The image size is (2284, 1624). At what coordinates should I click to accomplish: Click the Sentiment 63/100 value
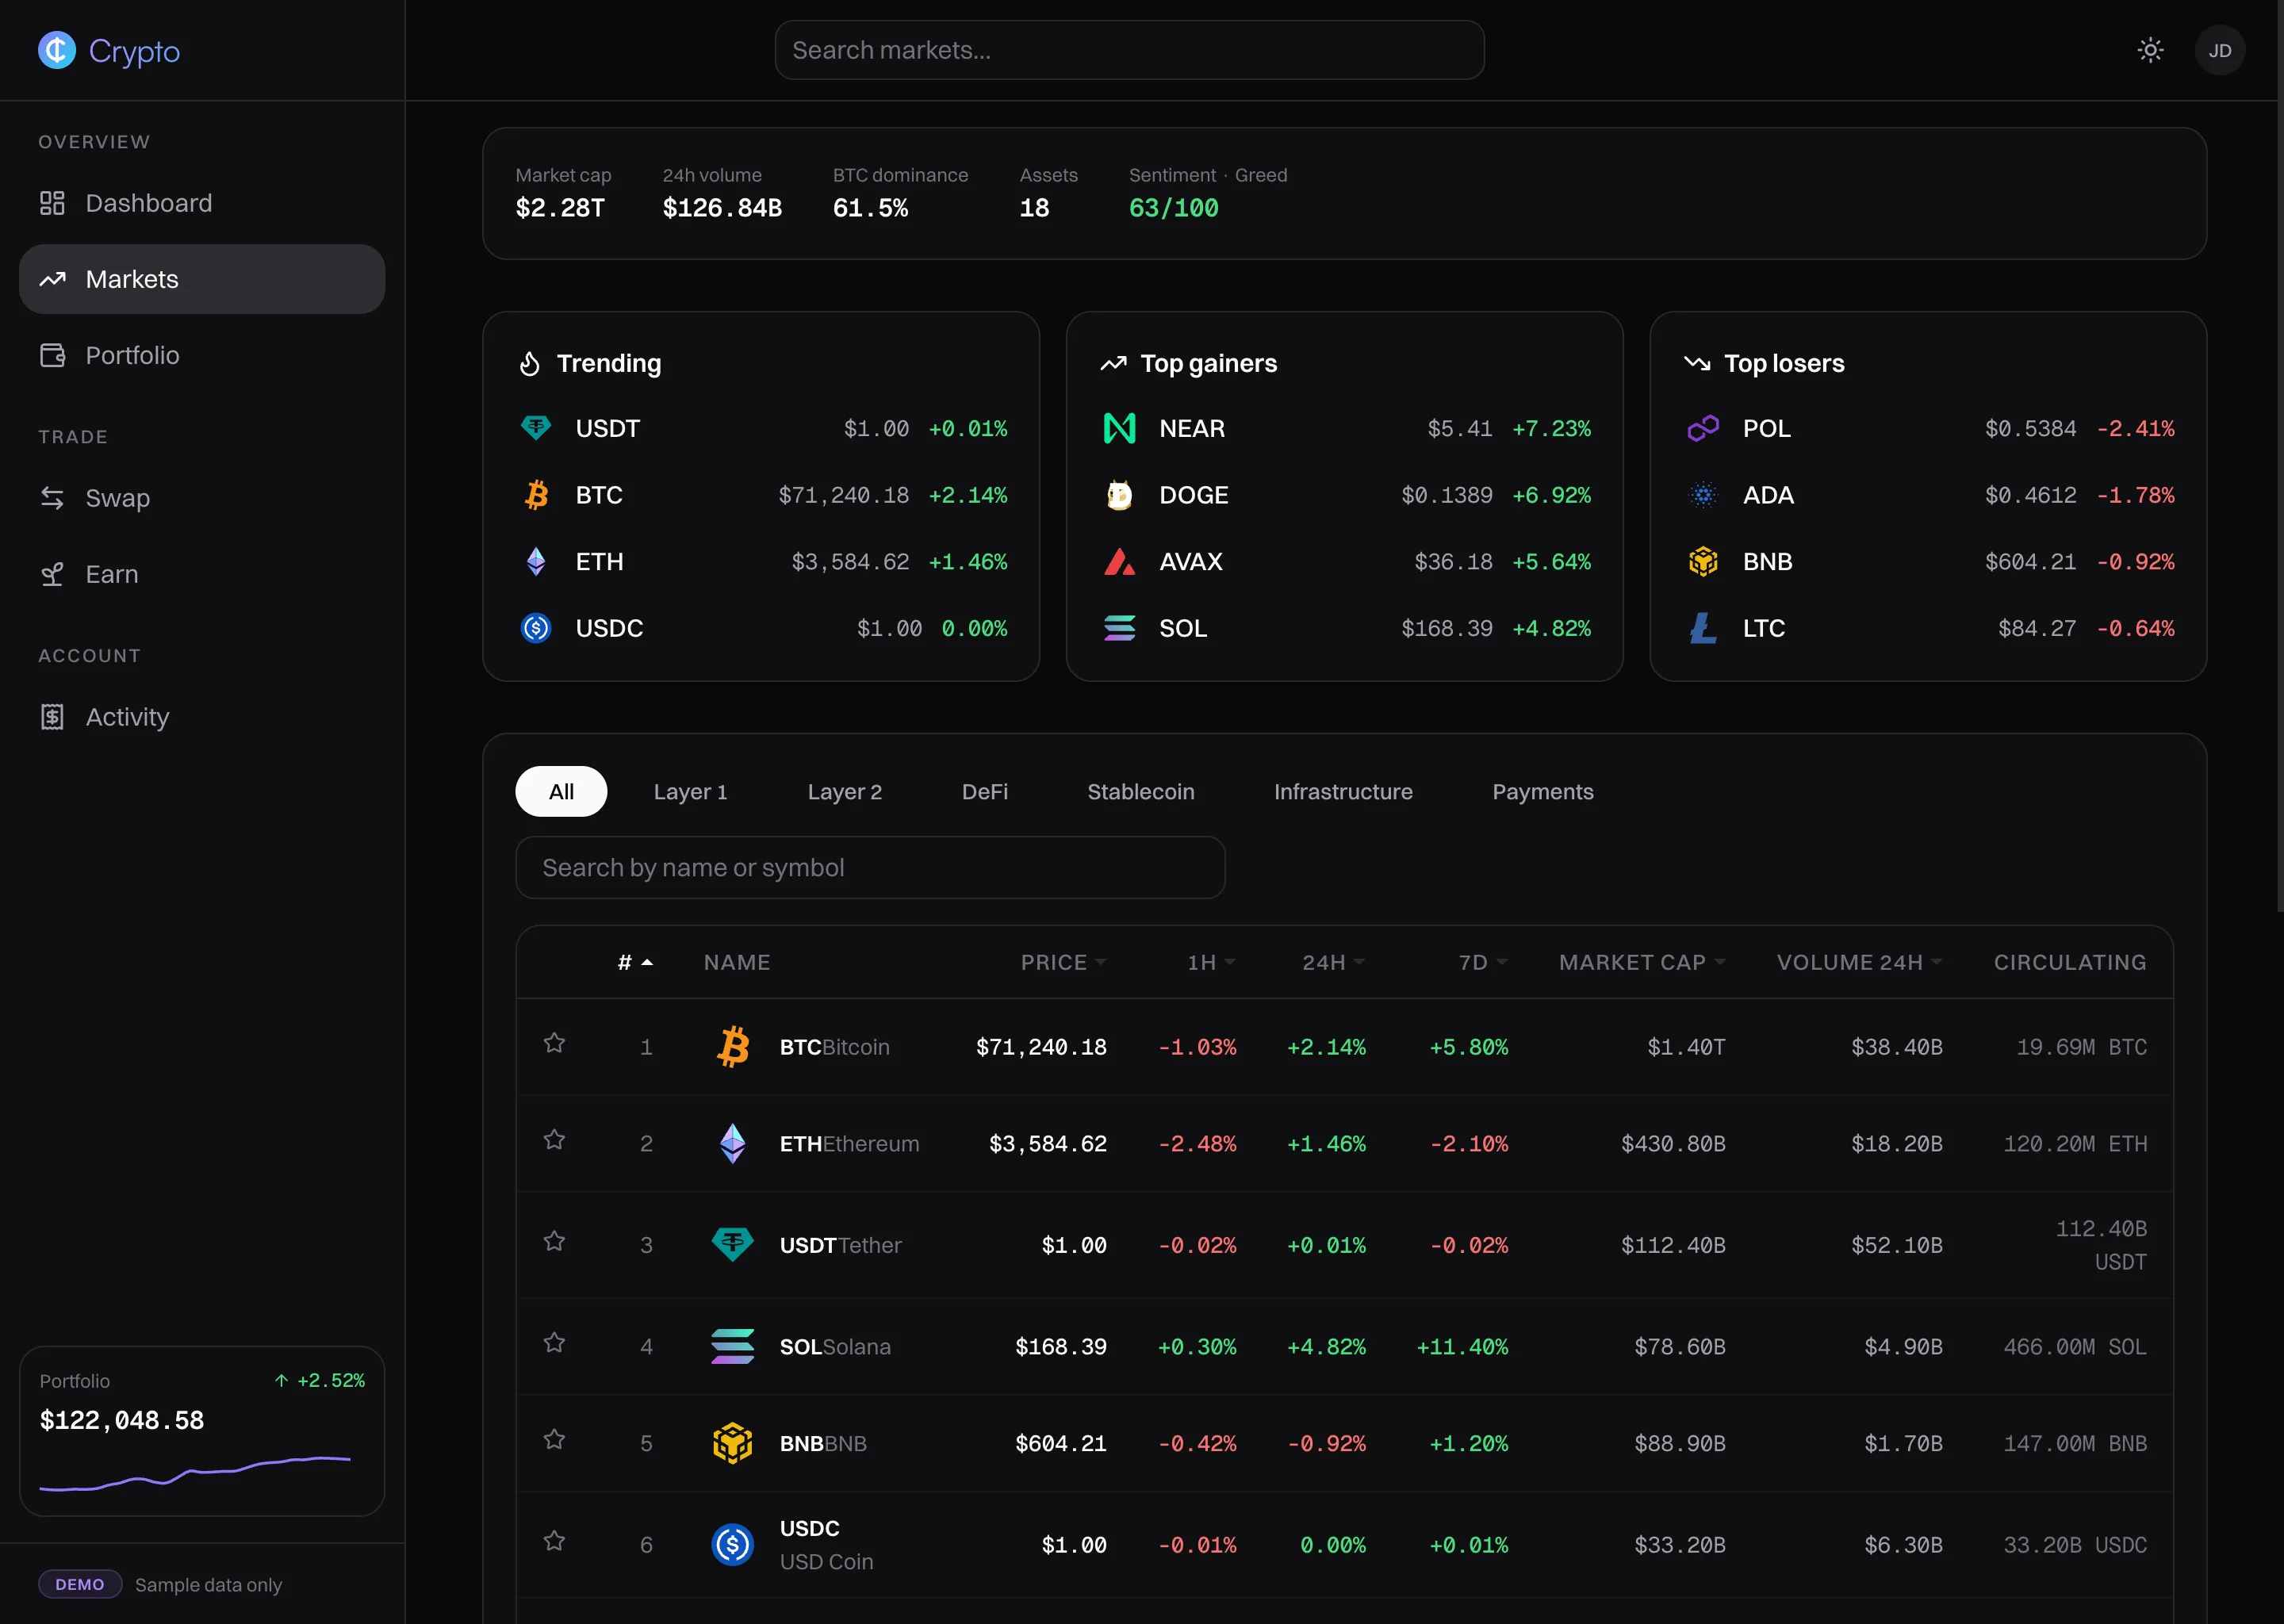[x=1173, y=208]
